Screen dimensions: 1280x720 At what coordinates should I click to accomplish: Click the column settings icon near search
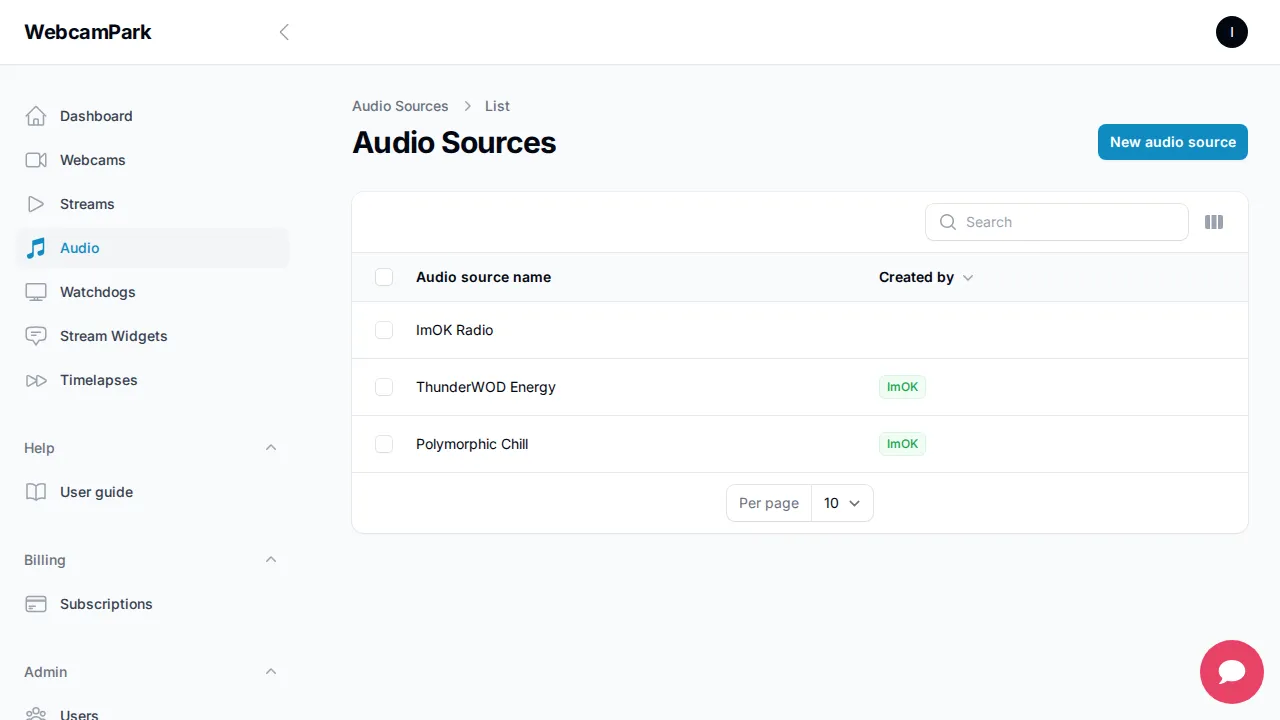click(1214, 222)
